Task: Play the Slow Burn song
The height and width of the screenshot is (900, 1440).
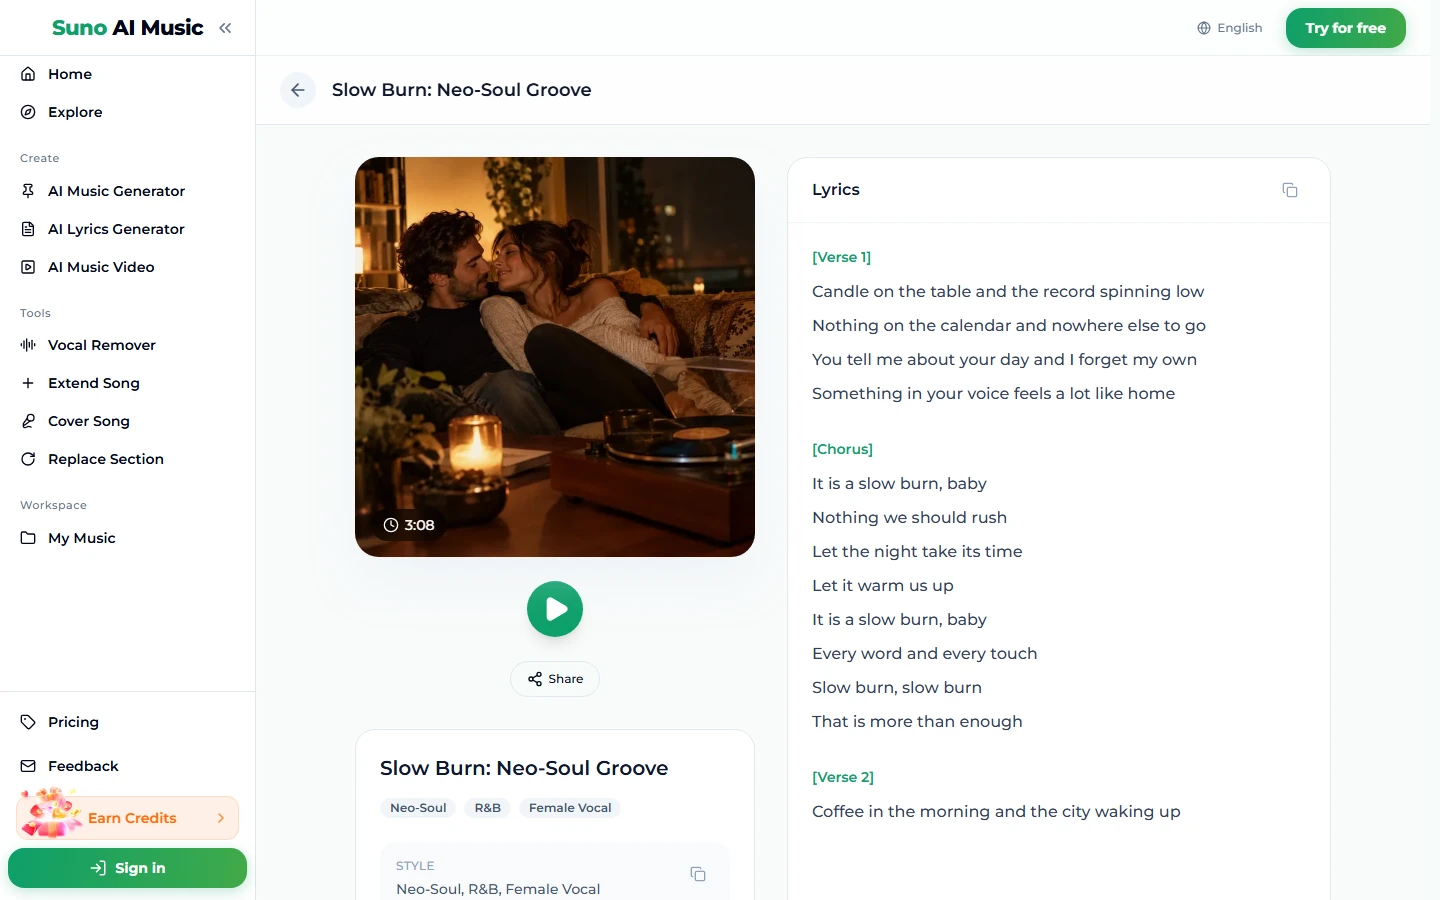Action: (555, 609)
